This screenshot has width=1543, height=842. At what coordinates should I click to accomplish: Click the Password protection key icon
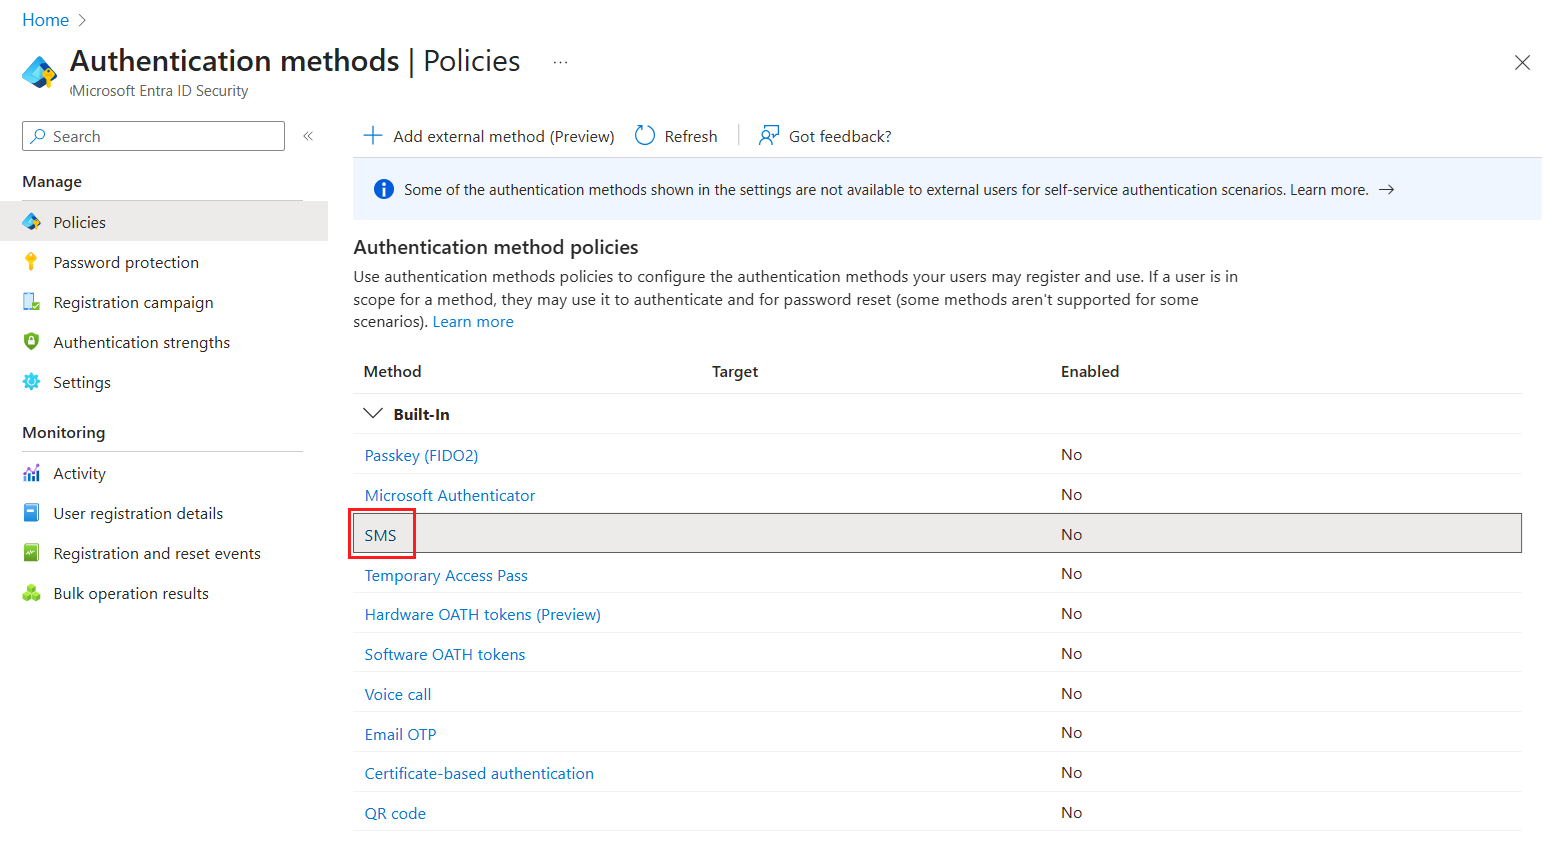(32, 261)
